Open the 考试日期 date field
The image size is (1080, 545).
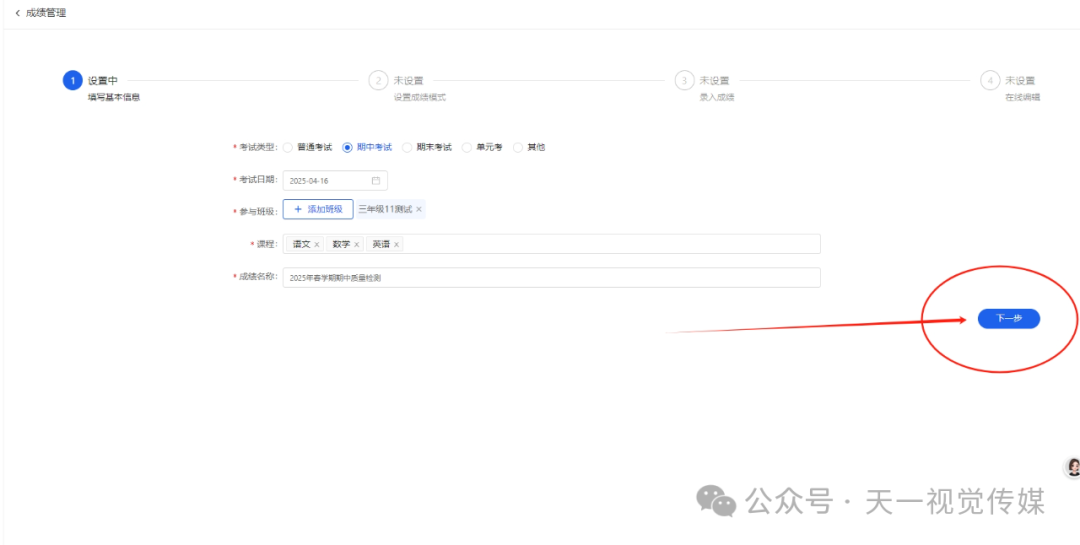(335, 181)
